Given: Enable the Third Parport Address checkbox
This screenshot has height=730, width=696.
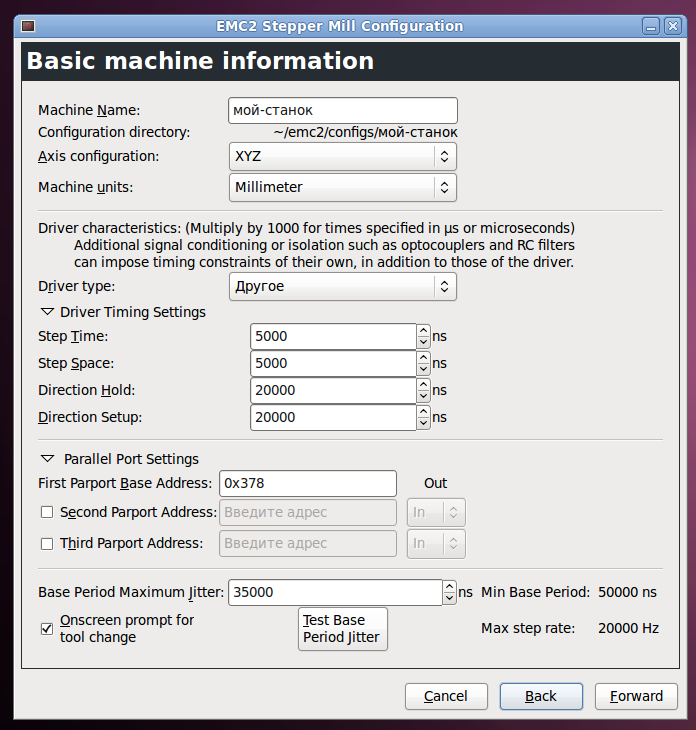Looking at the screenshot, I should click(x=47, y=544).
